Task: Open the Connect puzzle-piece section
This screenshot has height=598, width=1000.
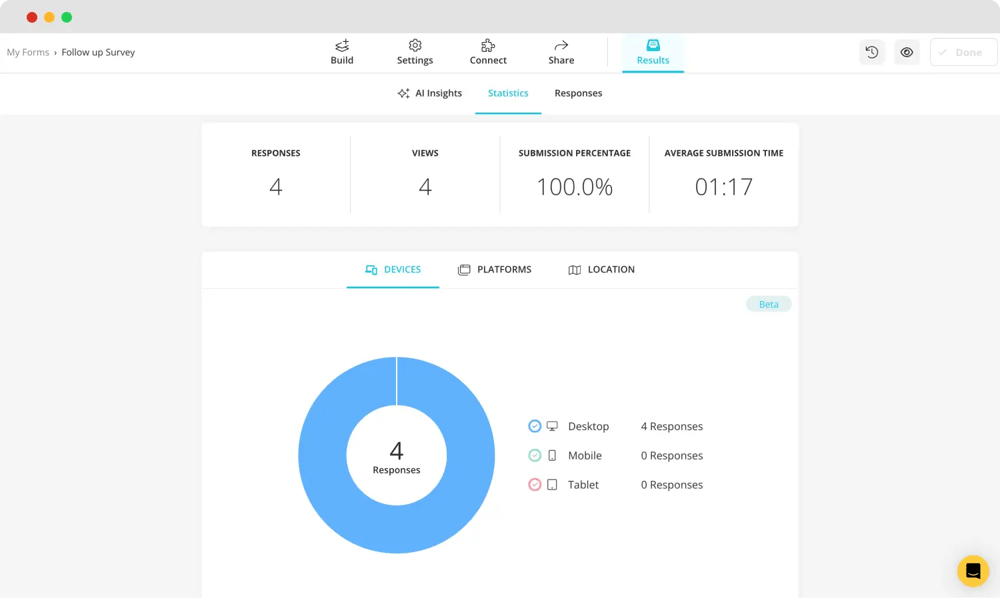Action: click(x=488, y=52)
